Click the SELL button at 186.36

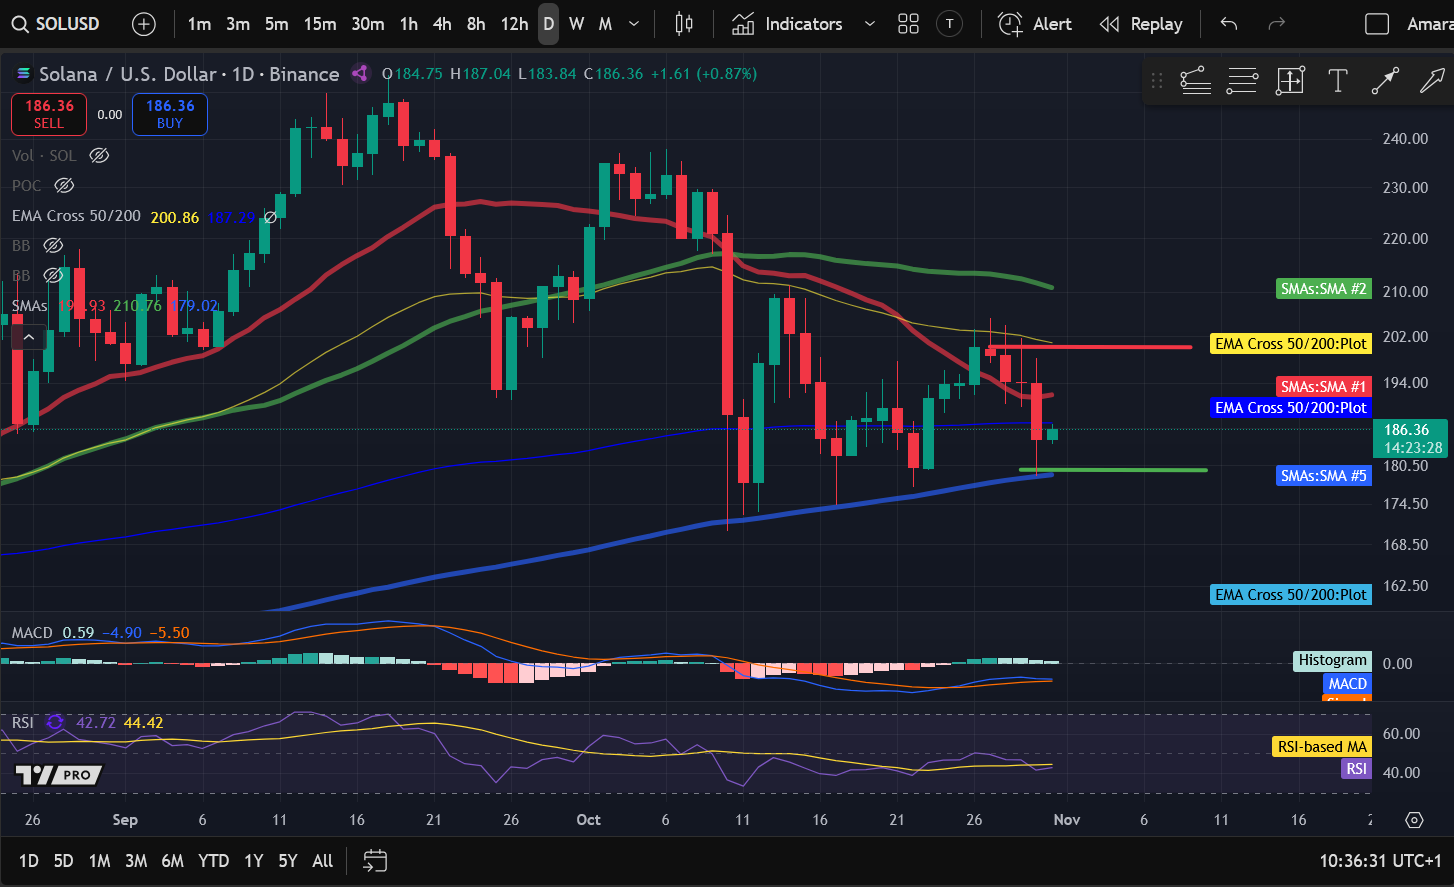tap(48, 114)
